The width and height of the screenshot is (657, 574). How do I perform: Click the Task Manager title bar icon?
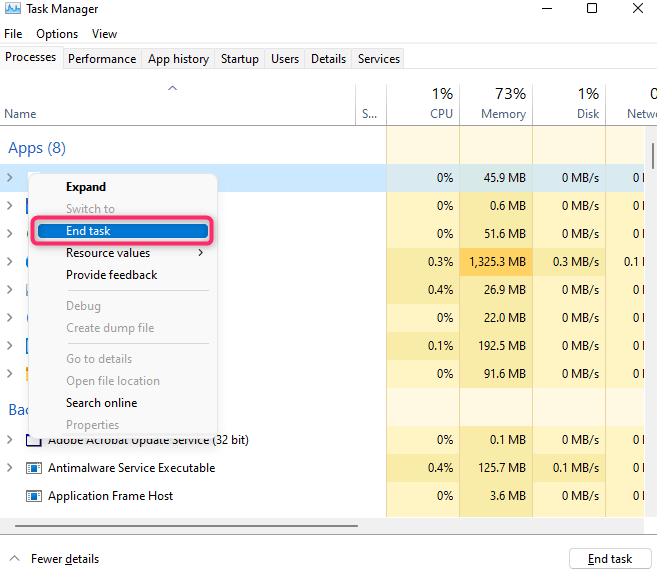coord(13,9)
